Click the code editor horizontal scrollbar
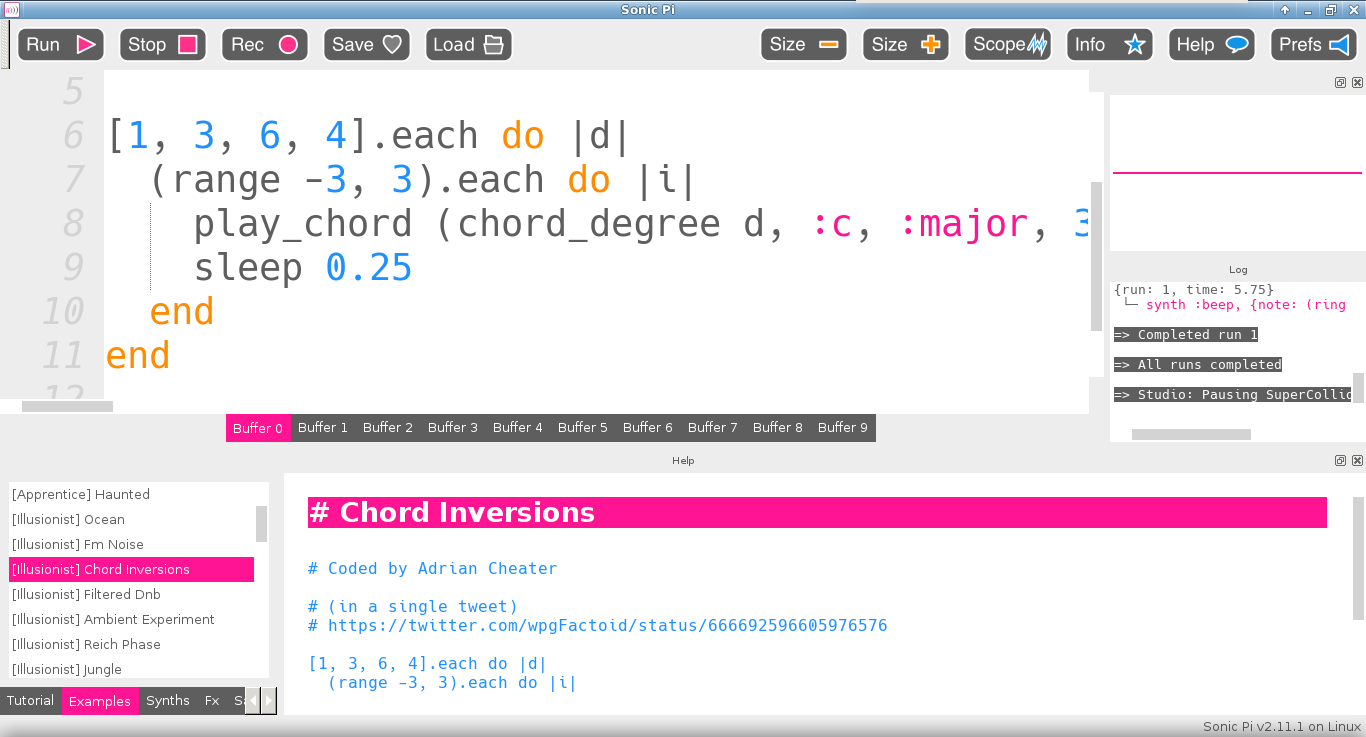This screenshot has width=1366, height=737. point(67,406)
